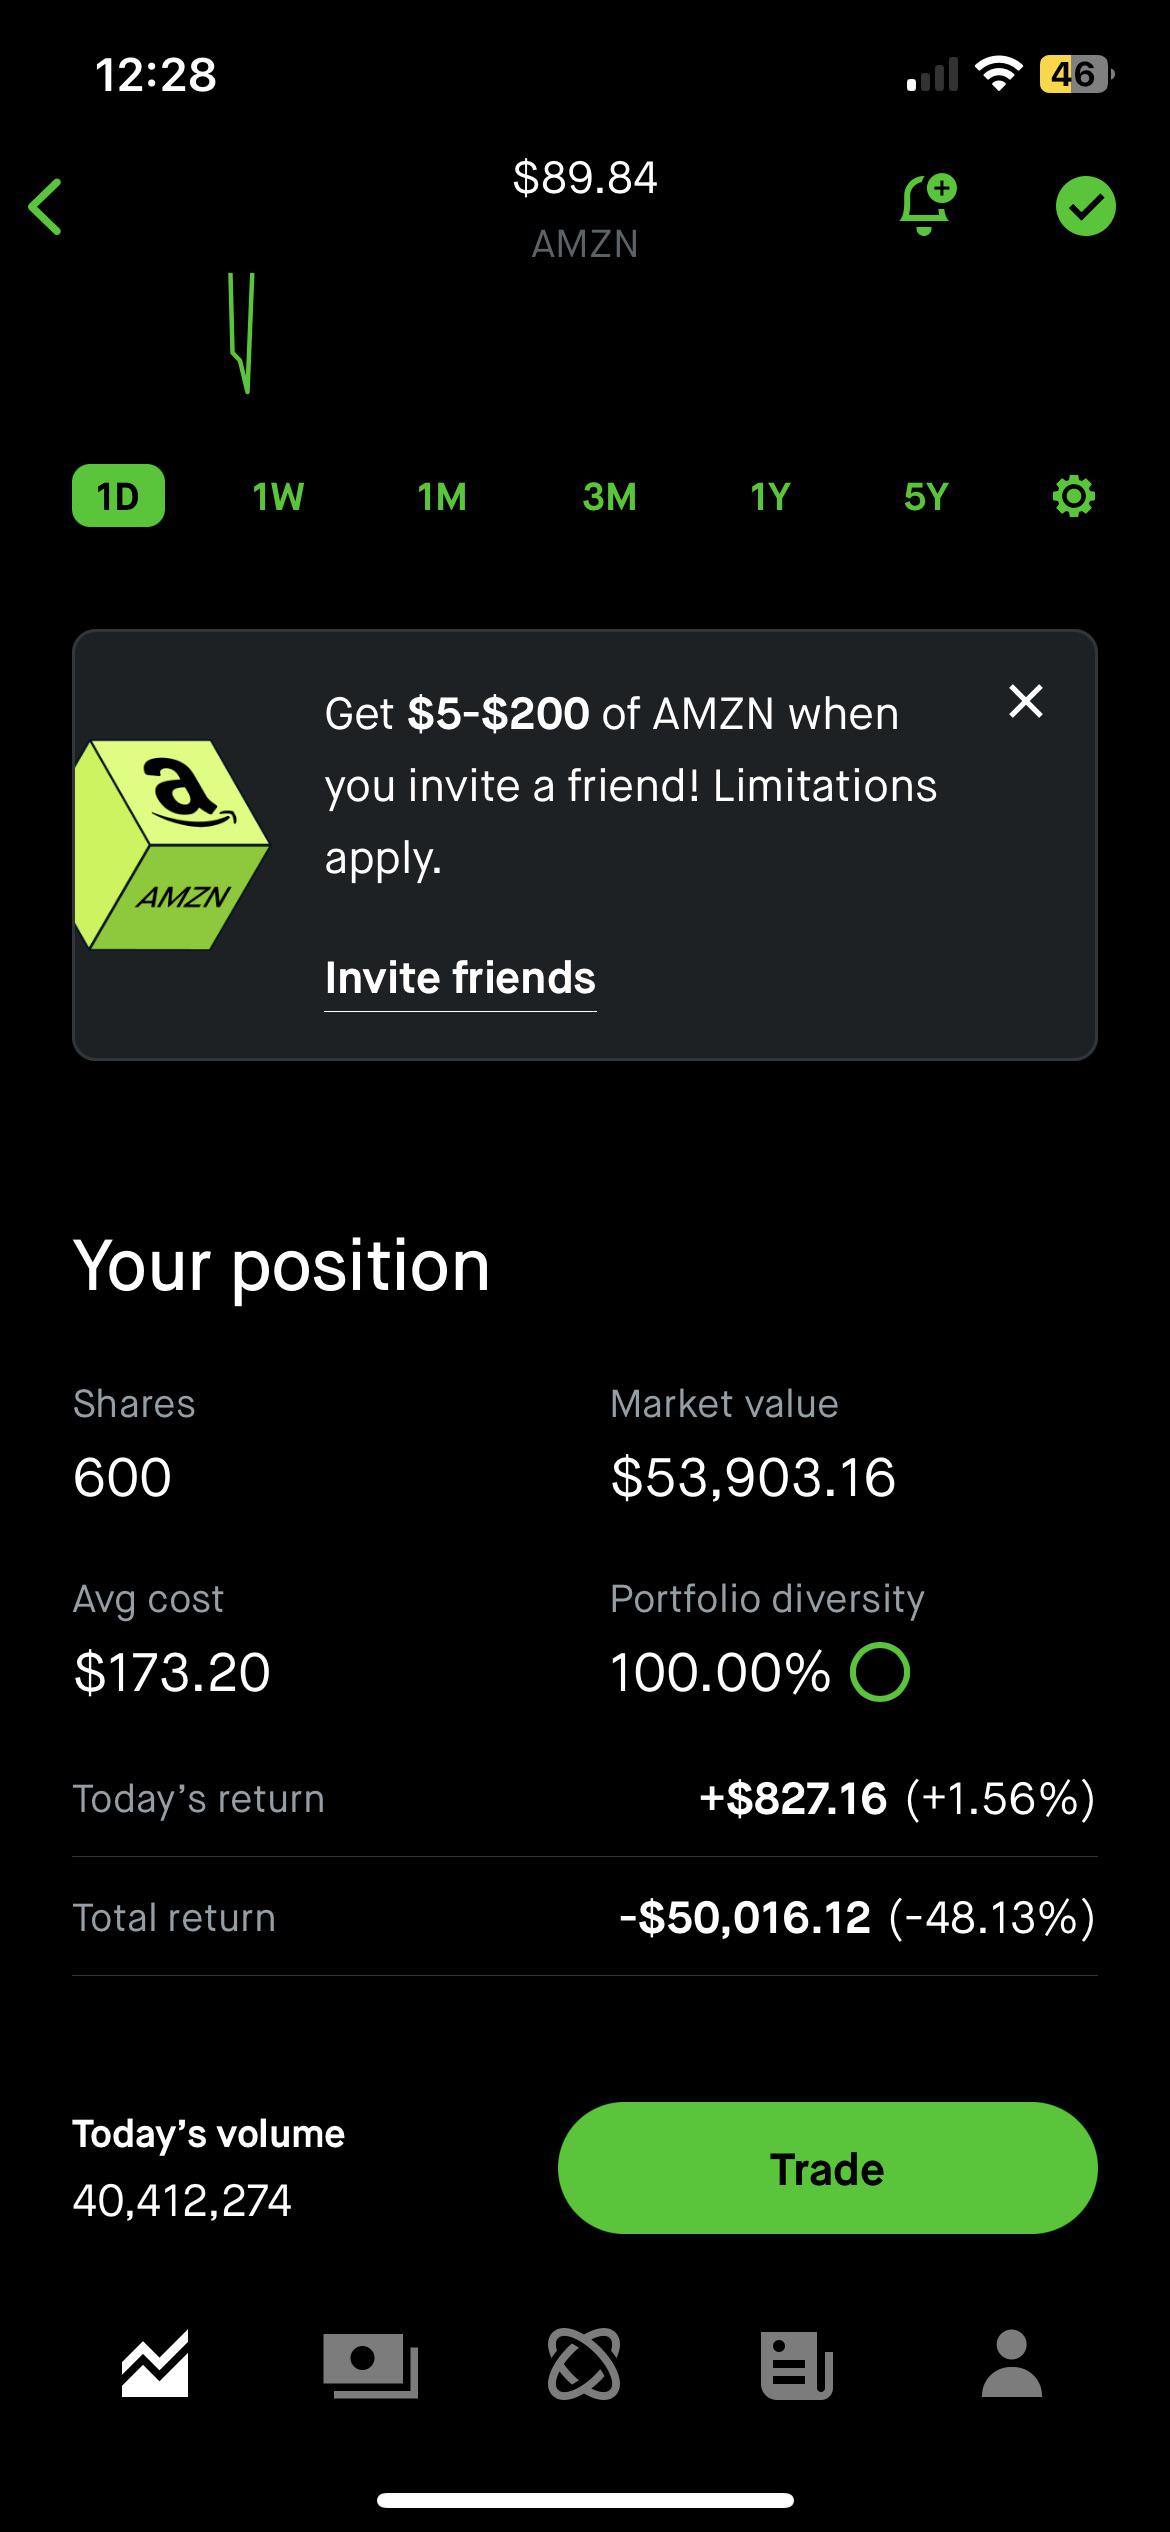Dismiss the invite a friend promo card
Image resolution: width=1170 pixels, height=2532 pixels.
click(x=1026, y=701)
